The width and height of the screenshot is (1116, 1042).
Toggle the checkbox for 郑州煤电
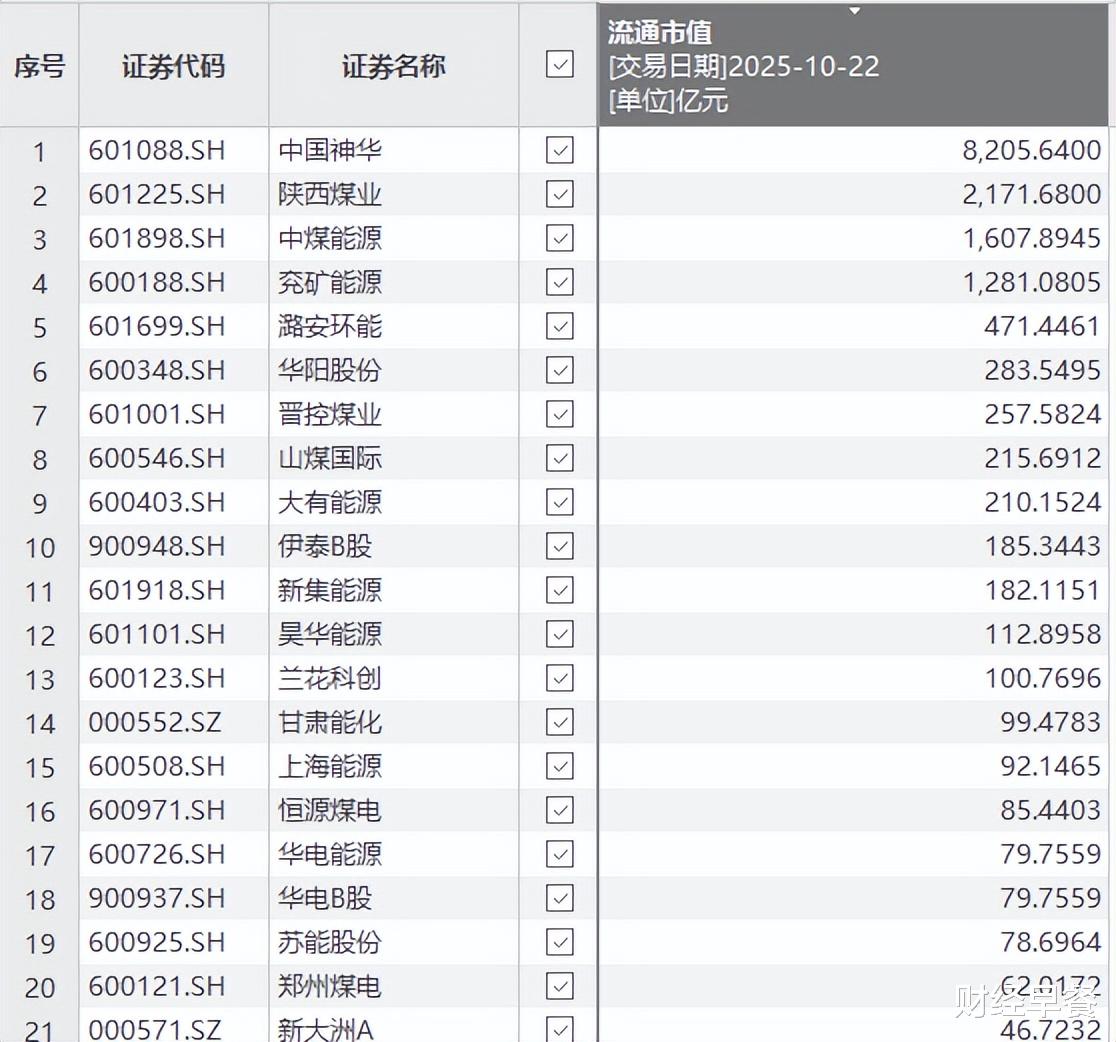pyautogui.click(x=559, y=986)
